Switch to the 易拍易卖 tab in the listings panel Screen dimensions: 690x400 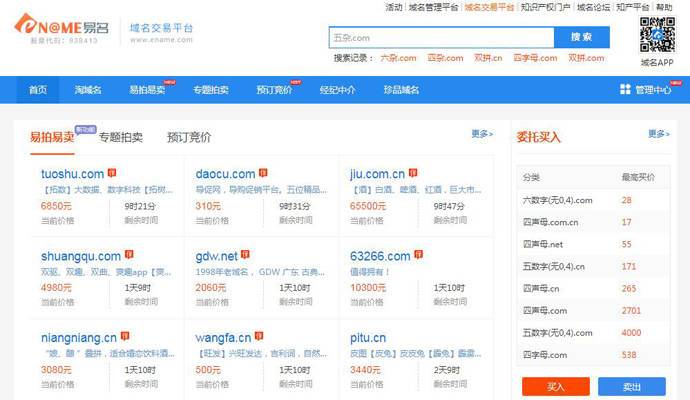click(x=52, y=137)
